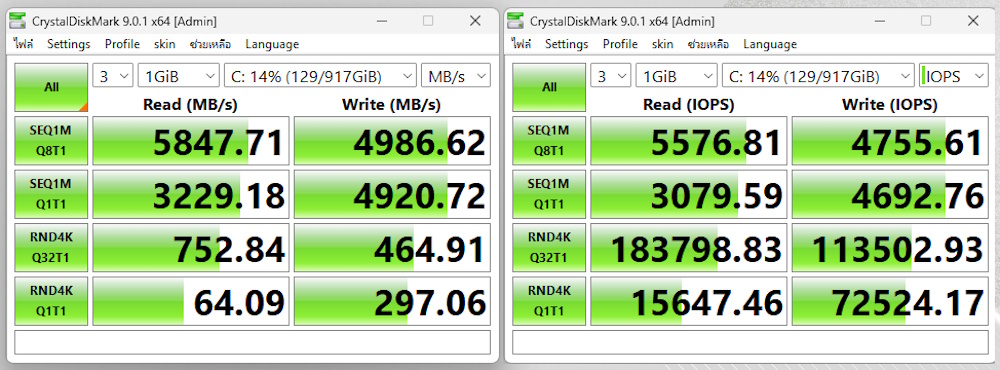Run All tests in left window
This screenshot has height=370, width=1000.
click(x=51, y=87)
